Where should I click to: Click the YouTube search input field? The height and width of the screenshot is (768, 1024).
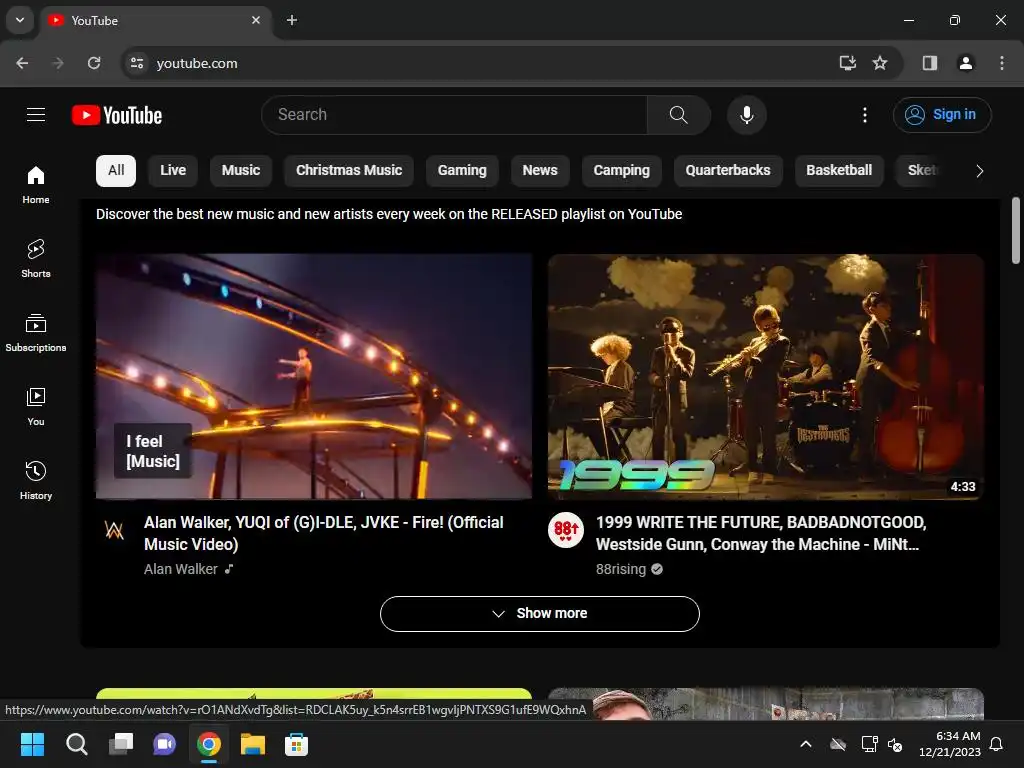click(x=455, y=115)
